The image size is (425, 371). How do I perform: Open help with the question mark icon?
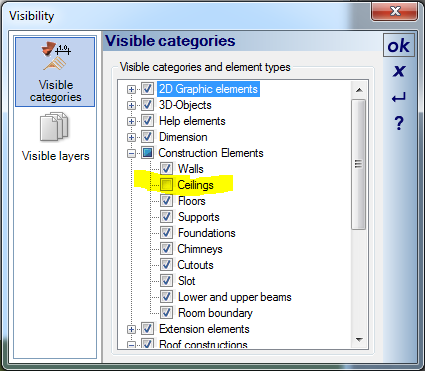(399, 123)
